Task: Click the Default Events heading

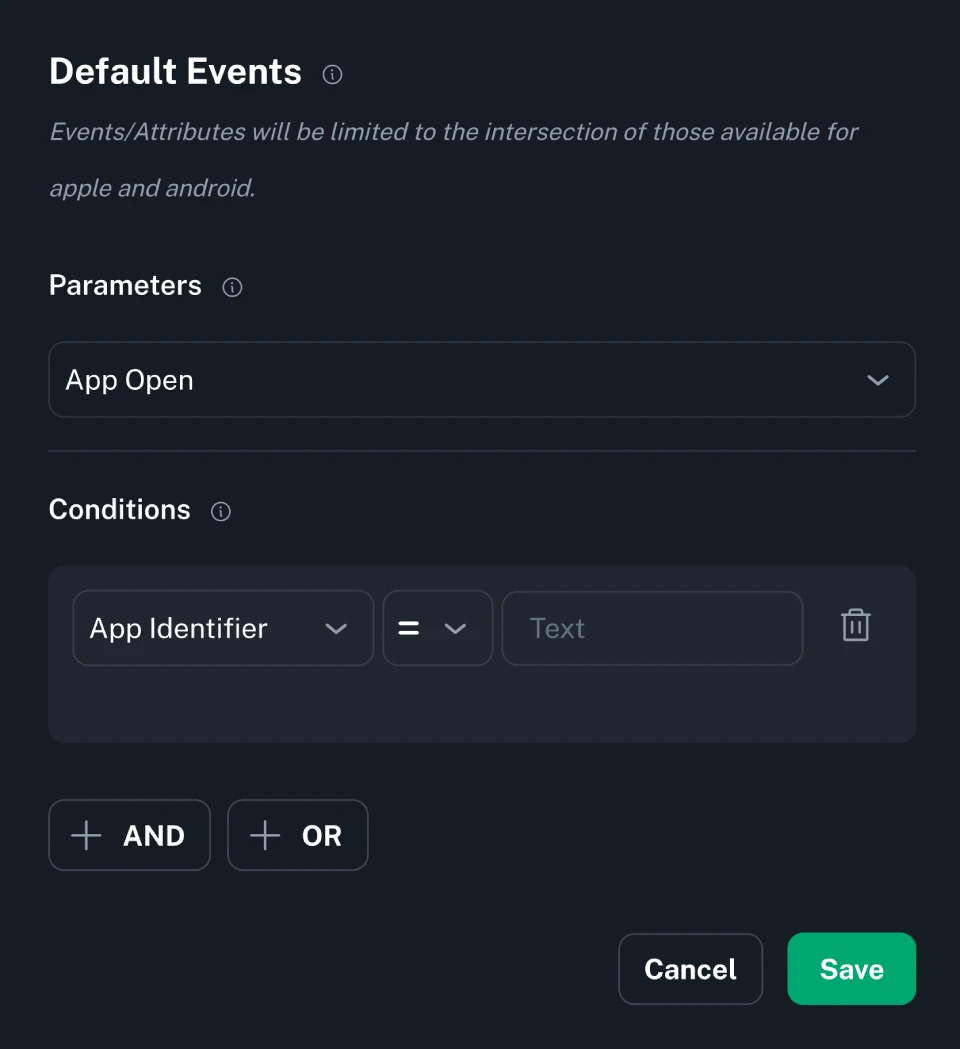Action: [175, 72]
